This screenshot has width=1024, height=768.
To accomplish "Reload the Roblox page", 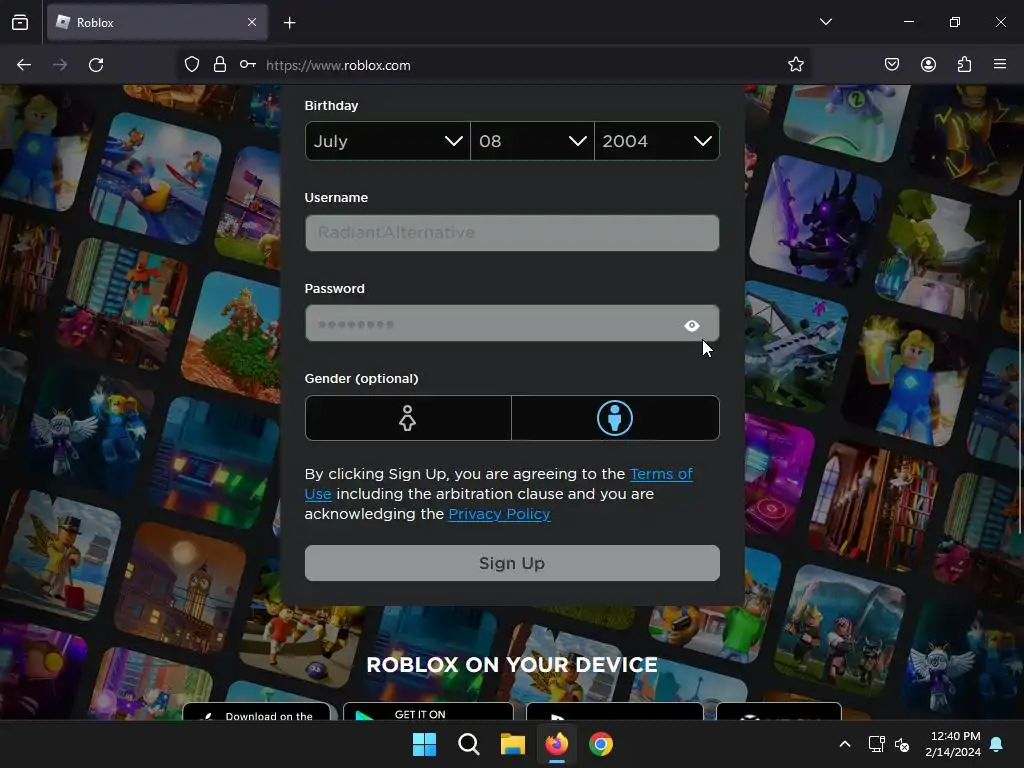I will 96,65.
